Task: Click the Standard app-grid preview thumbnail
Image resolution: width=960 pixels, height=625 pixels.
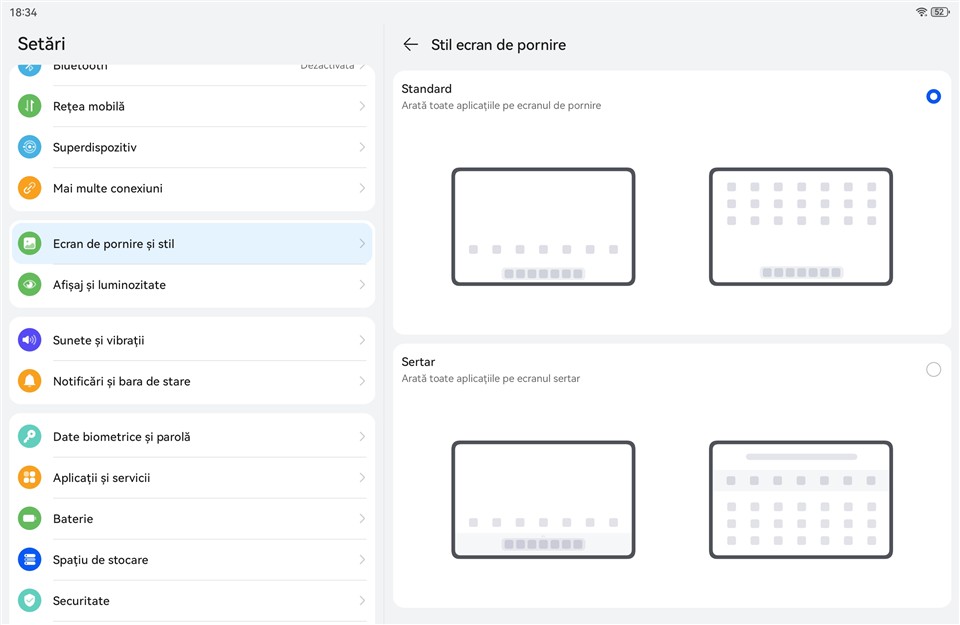Action: pyautogui.click(x=800, y=227)
